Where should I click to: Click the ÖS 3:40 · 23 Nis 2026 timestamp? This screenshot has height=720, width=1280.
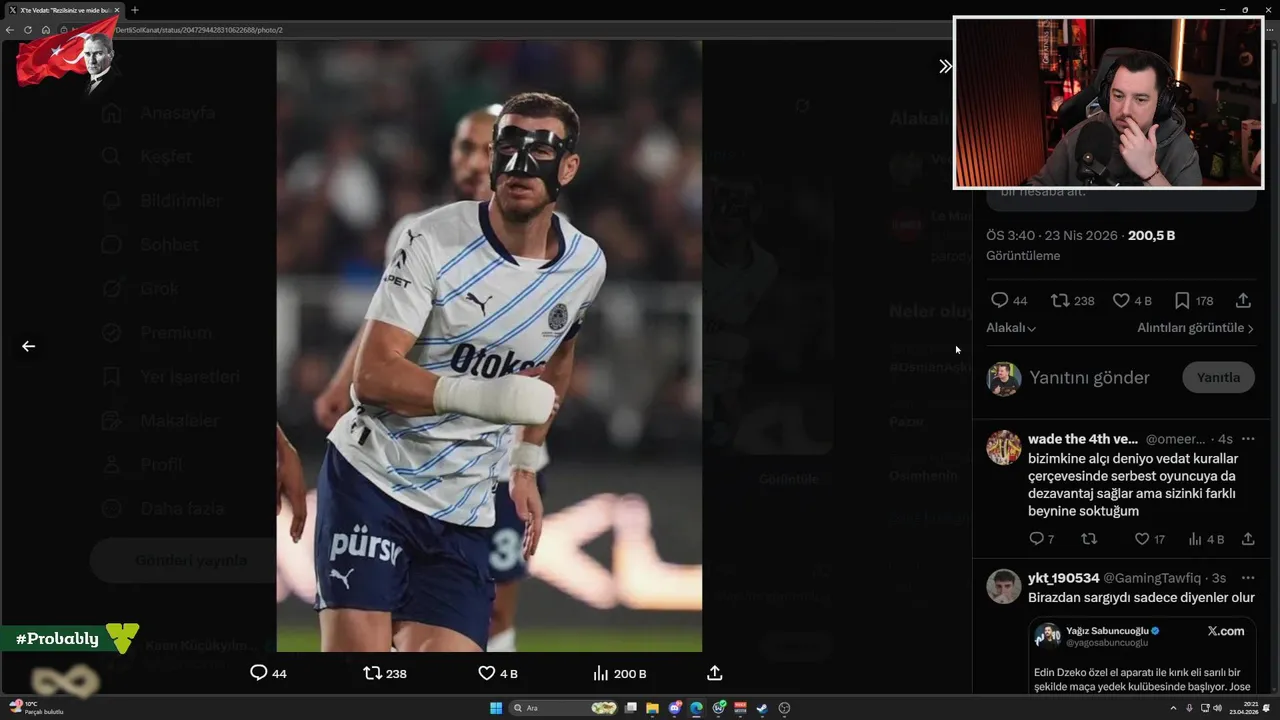pos(1052,236)
